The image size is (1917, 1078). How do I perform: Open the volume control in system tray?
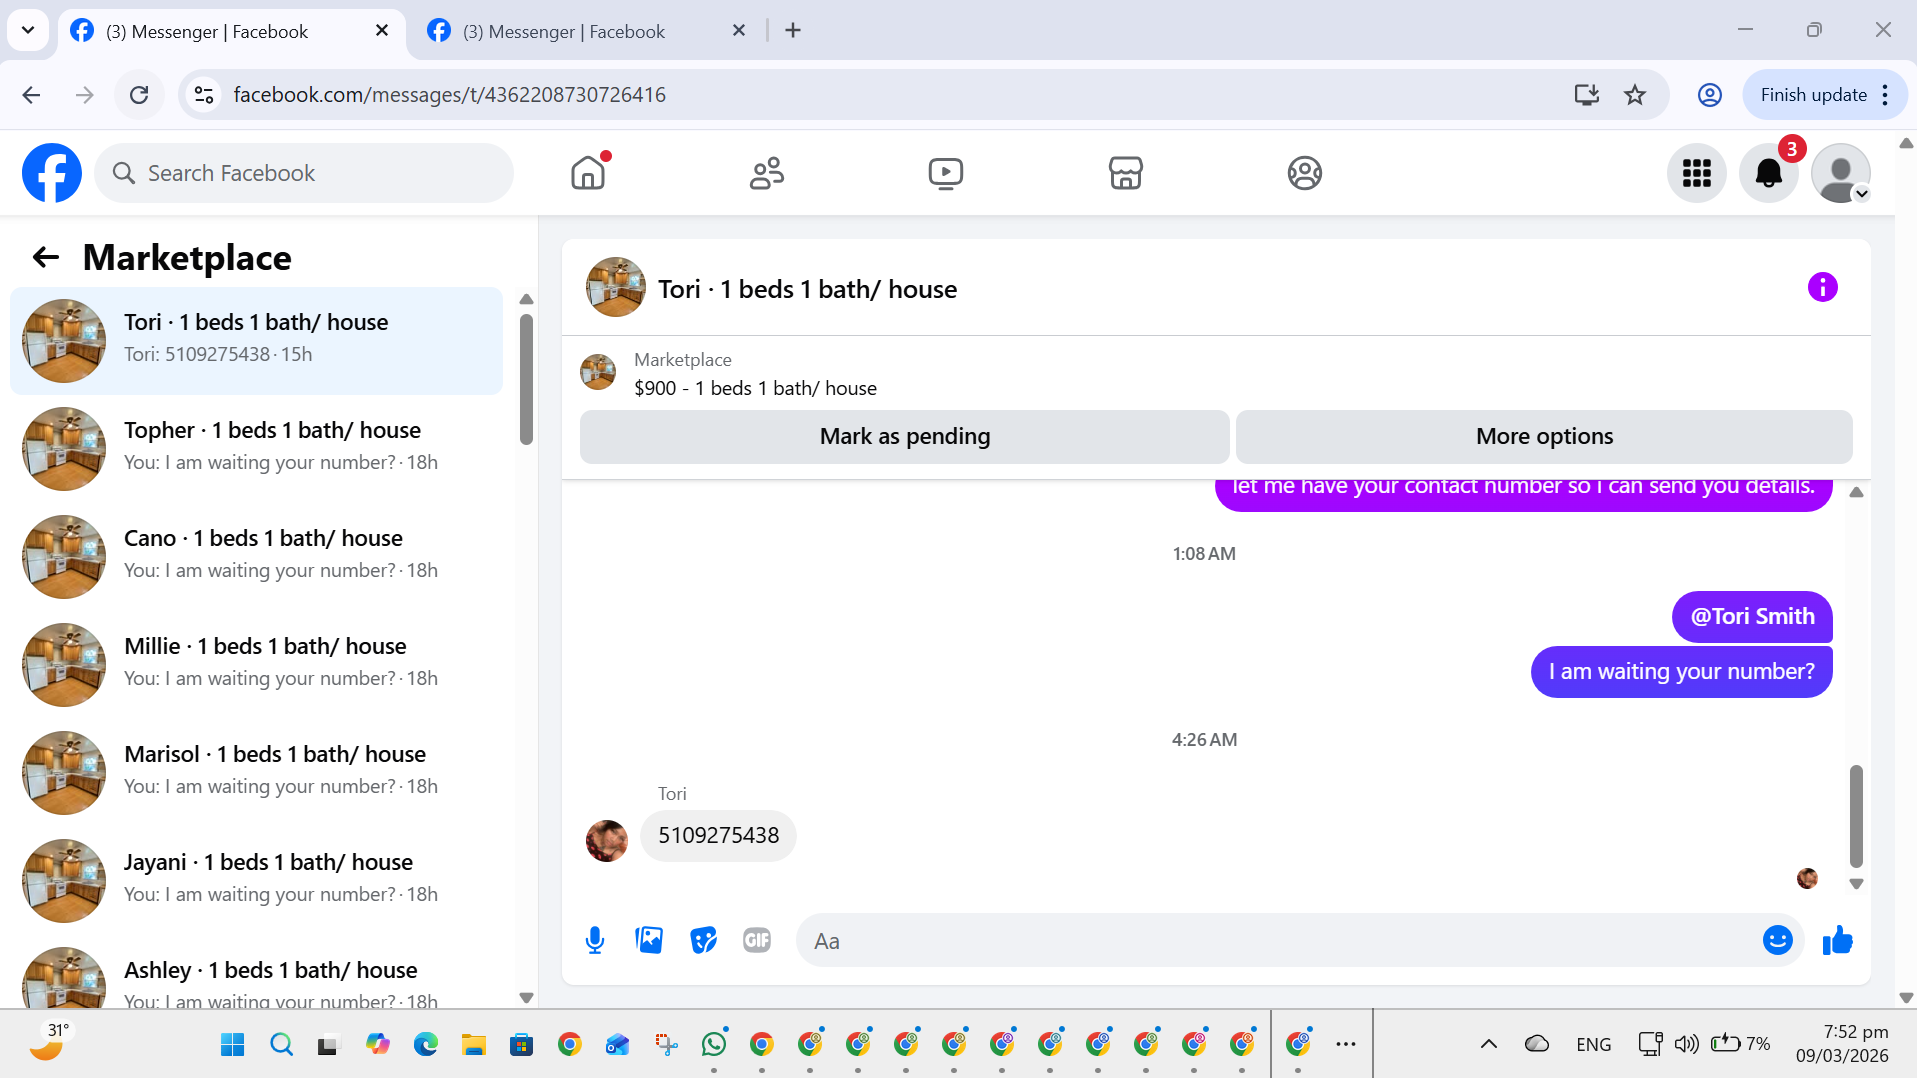pos(1686,1044)
